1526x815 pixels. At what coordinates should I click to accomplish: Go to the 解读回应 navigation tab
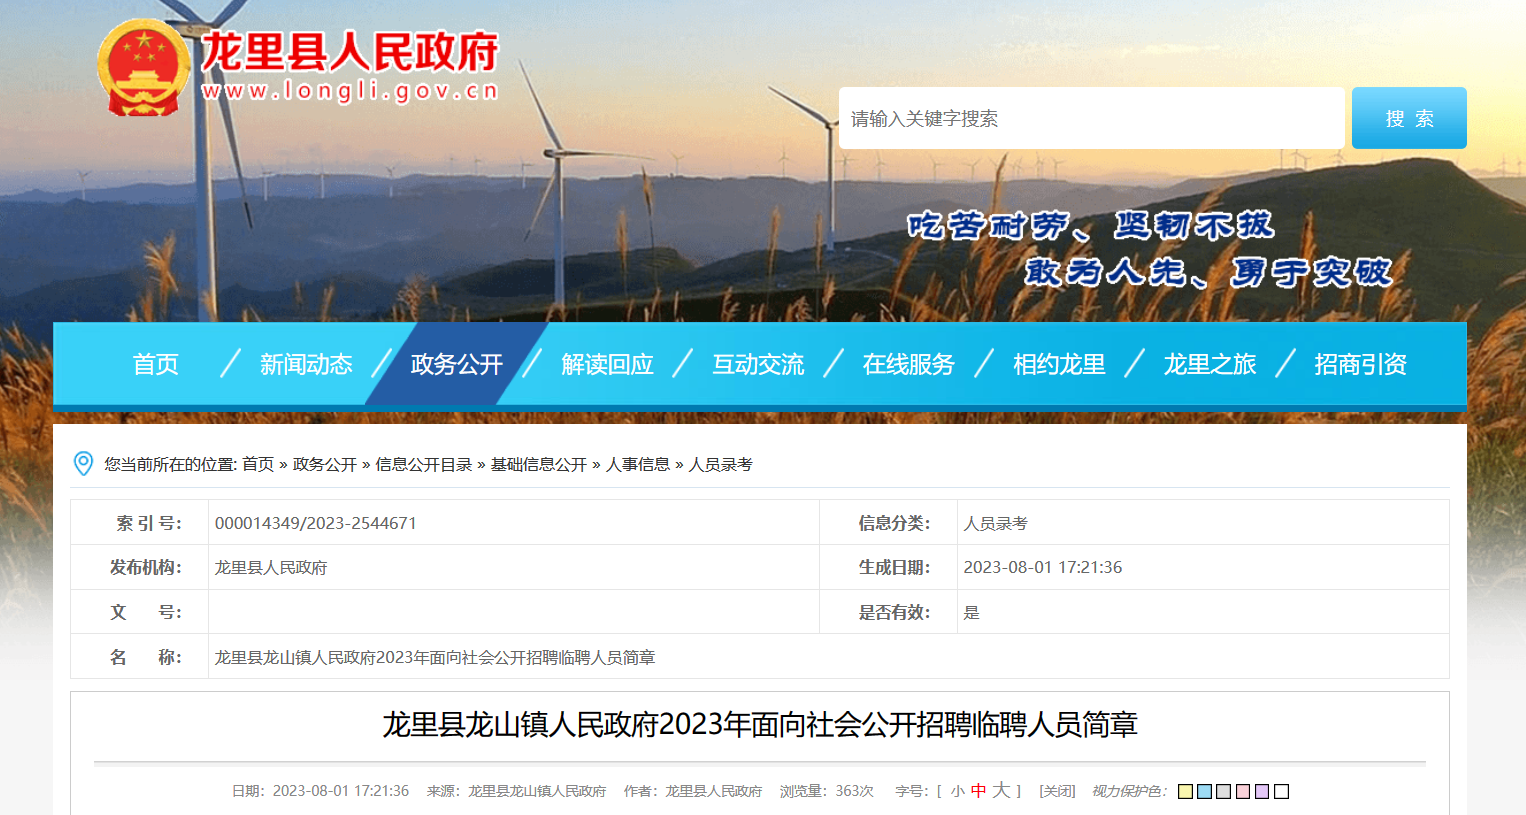[608, 364]
